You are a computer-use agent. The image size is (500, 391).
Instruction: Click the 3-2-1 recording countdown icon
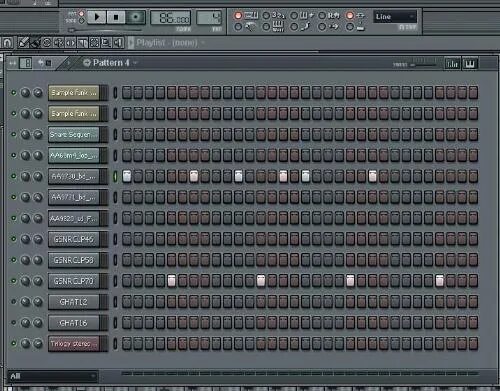click(x=279, y=15)
